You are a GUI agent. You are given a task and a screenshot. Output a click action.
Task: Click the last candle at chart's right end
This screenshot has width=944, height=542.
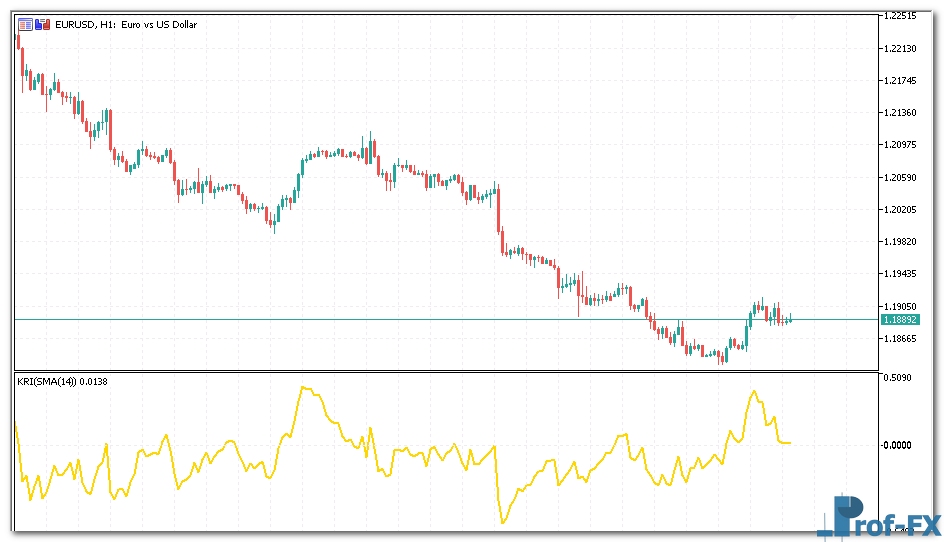(x=790, y=319)
